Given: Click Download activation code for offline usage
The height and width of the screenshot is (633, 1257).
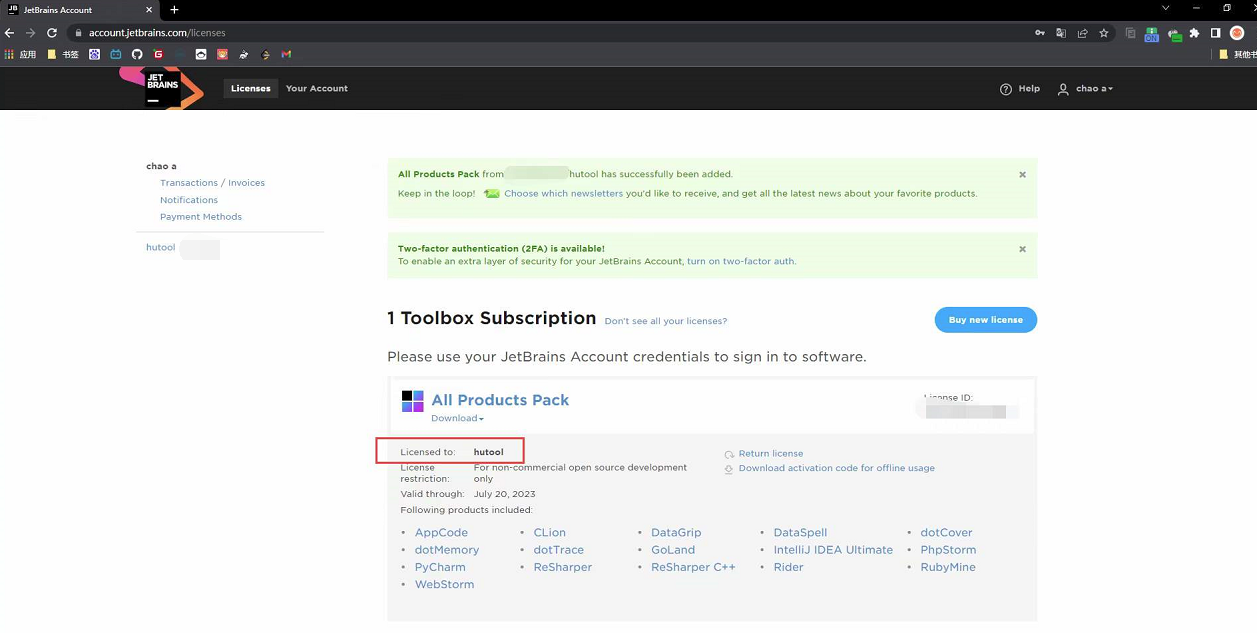Looking at the screenshot, I should (x=836, y=468).
